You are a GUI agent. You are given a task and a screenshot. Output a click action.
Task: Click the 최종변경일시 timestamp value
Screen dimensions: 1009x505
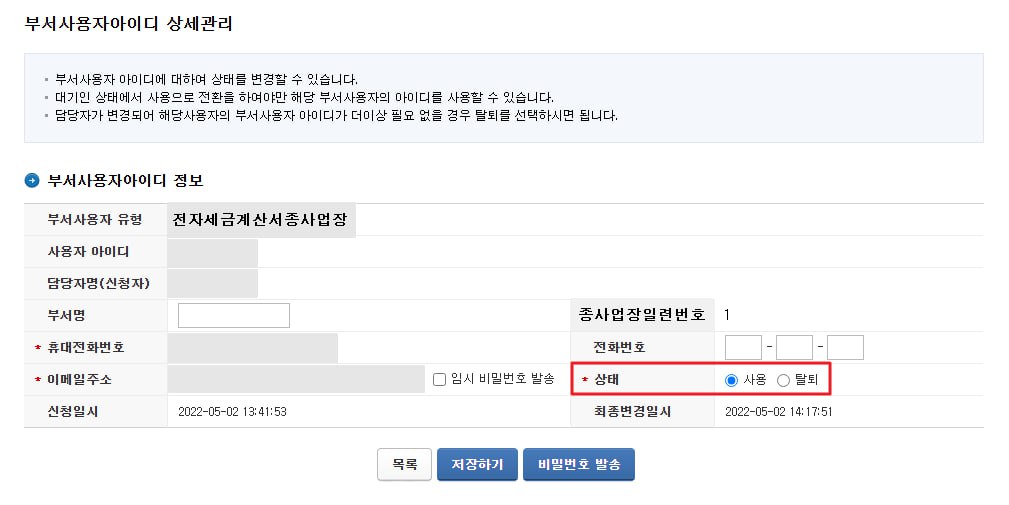coord(779,412)
